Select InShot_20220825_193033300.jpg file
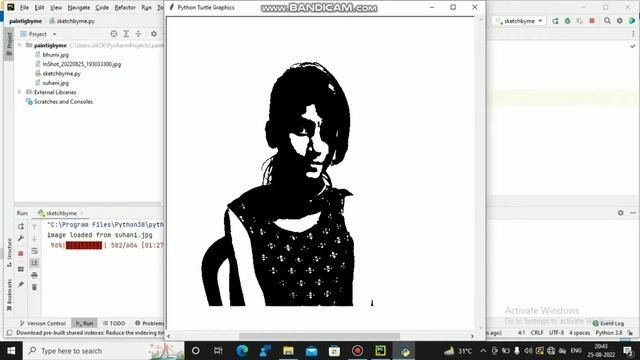 [81, 64]
